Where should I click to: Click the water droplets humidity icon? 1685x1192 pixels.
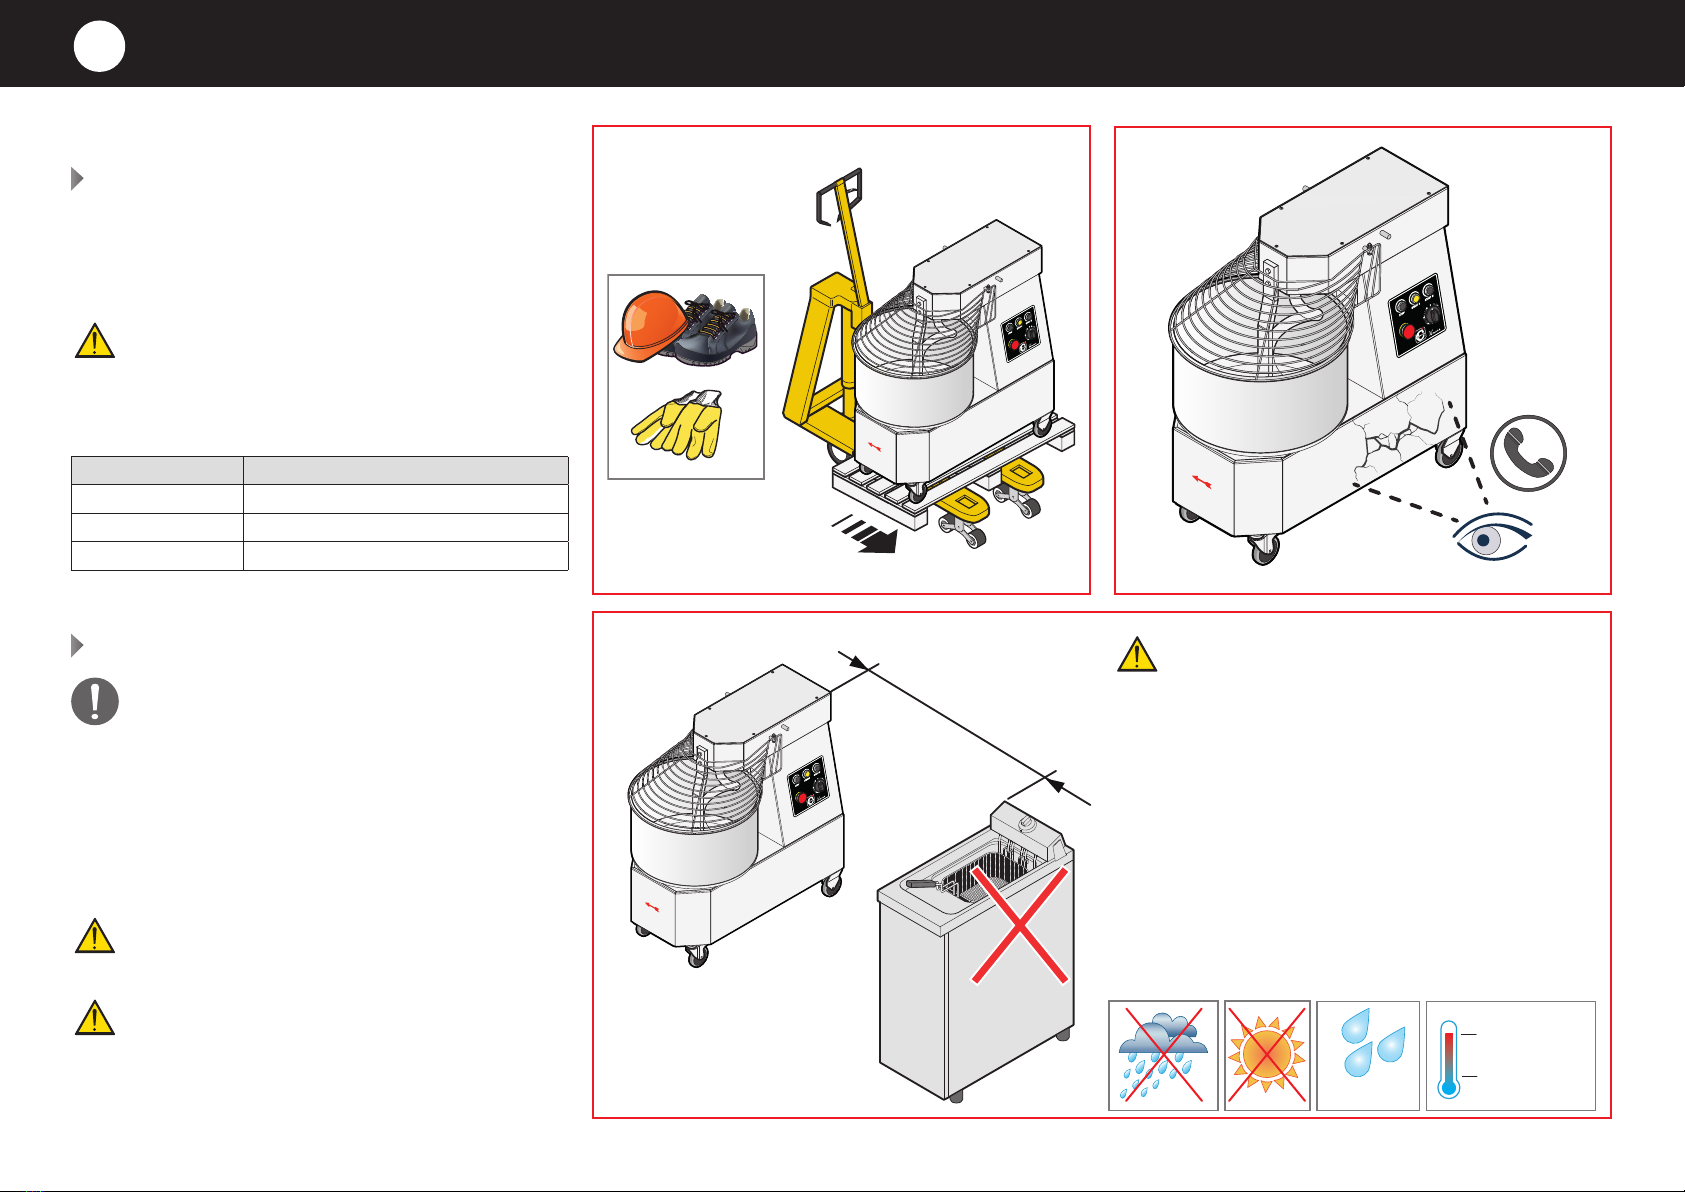click(x=1368, y=1055)
